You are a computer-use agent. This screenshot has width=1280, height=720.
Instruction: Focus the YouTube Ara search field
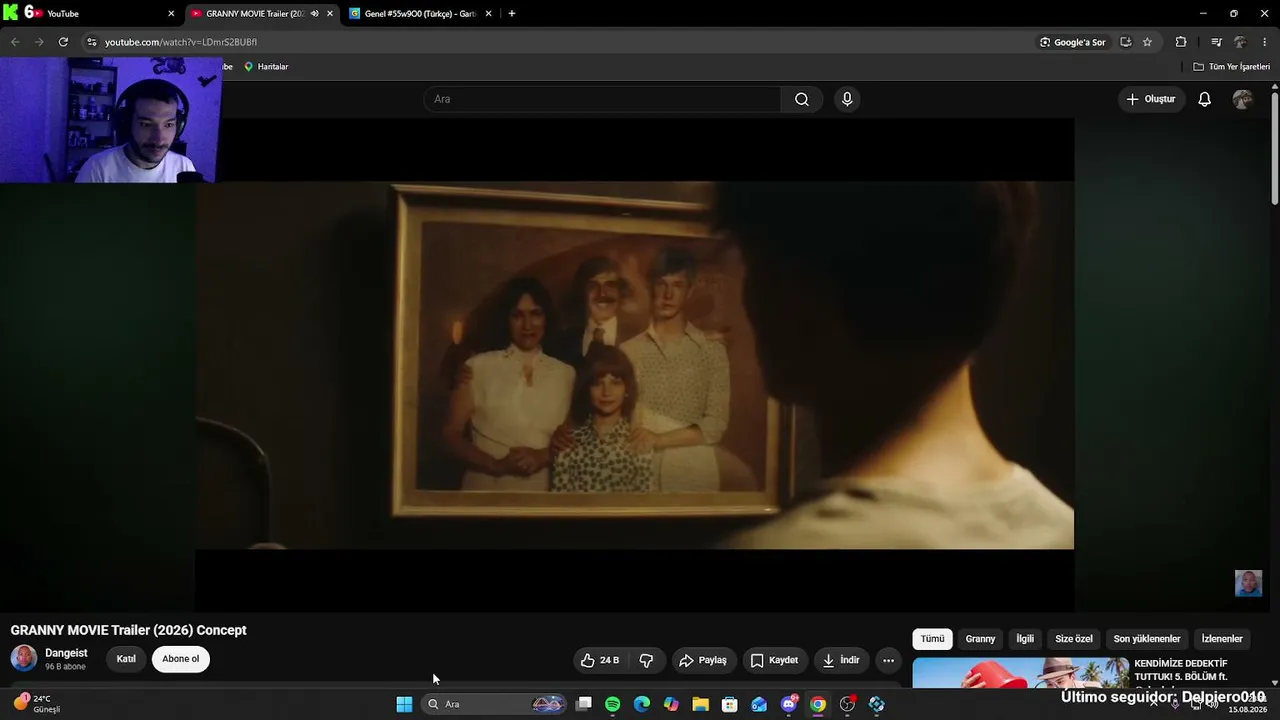click(x=603, y=99)
